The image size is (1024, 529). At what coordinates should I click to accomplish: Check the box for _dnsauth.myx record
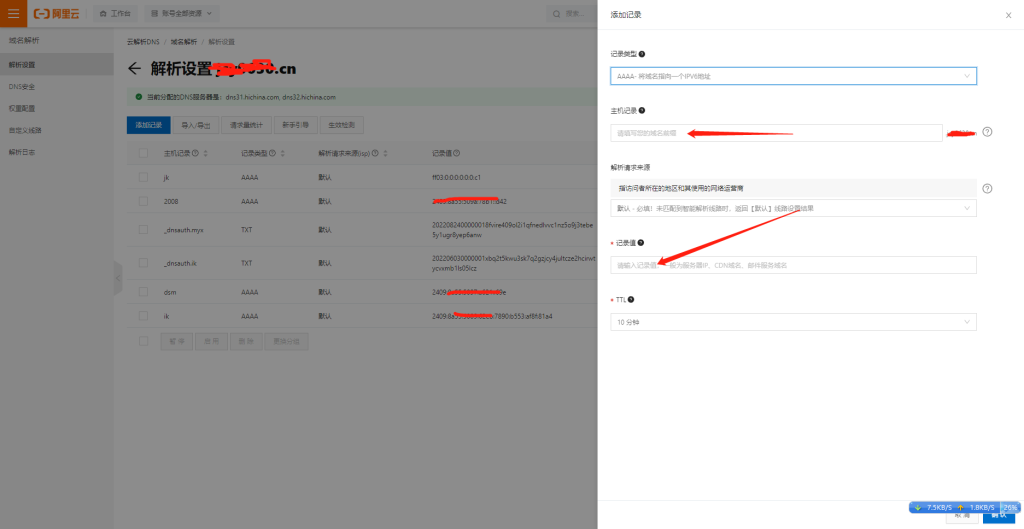click(x=143, y=230)
